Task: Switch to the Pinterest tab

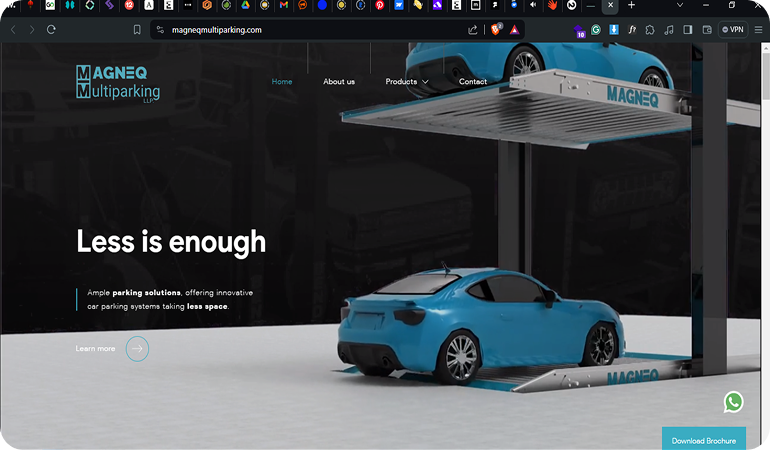Action: pyautogui.click(x=380, y=5)
